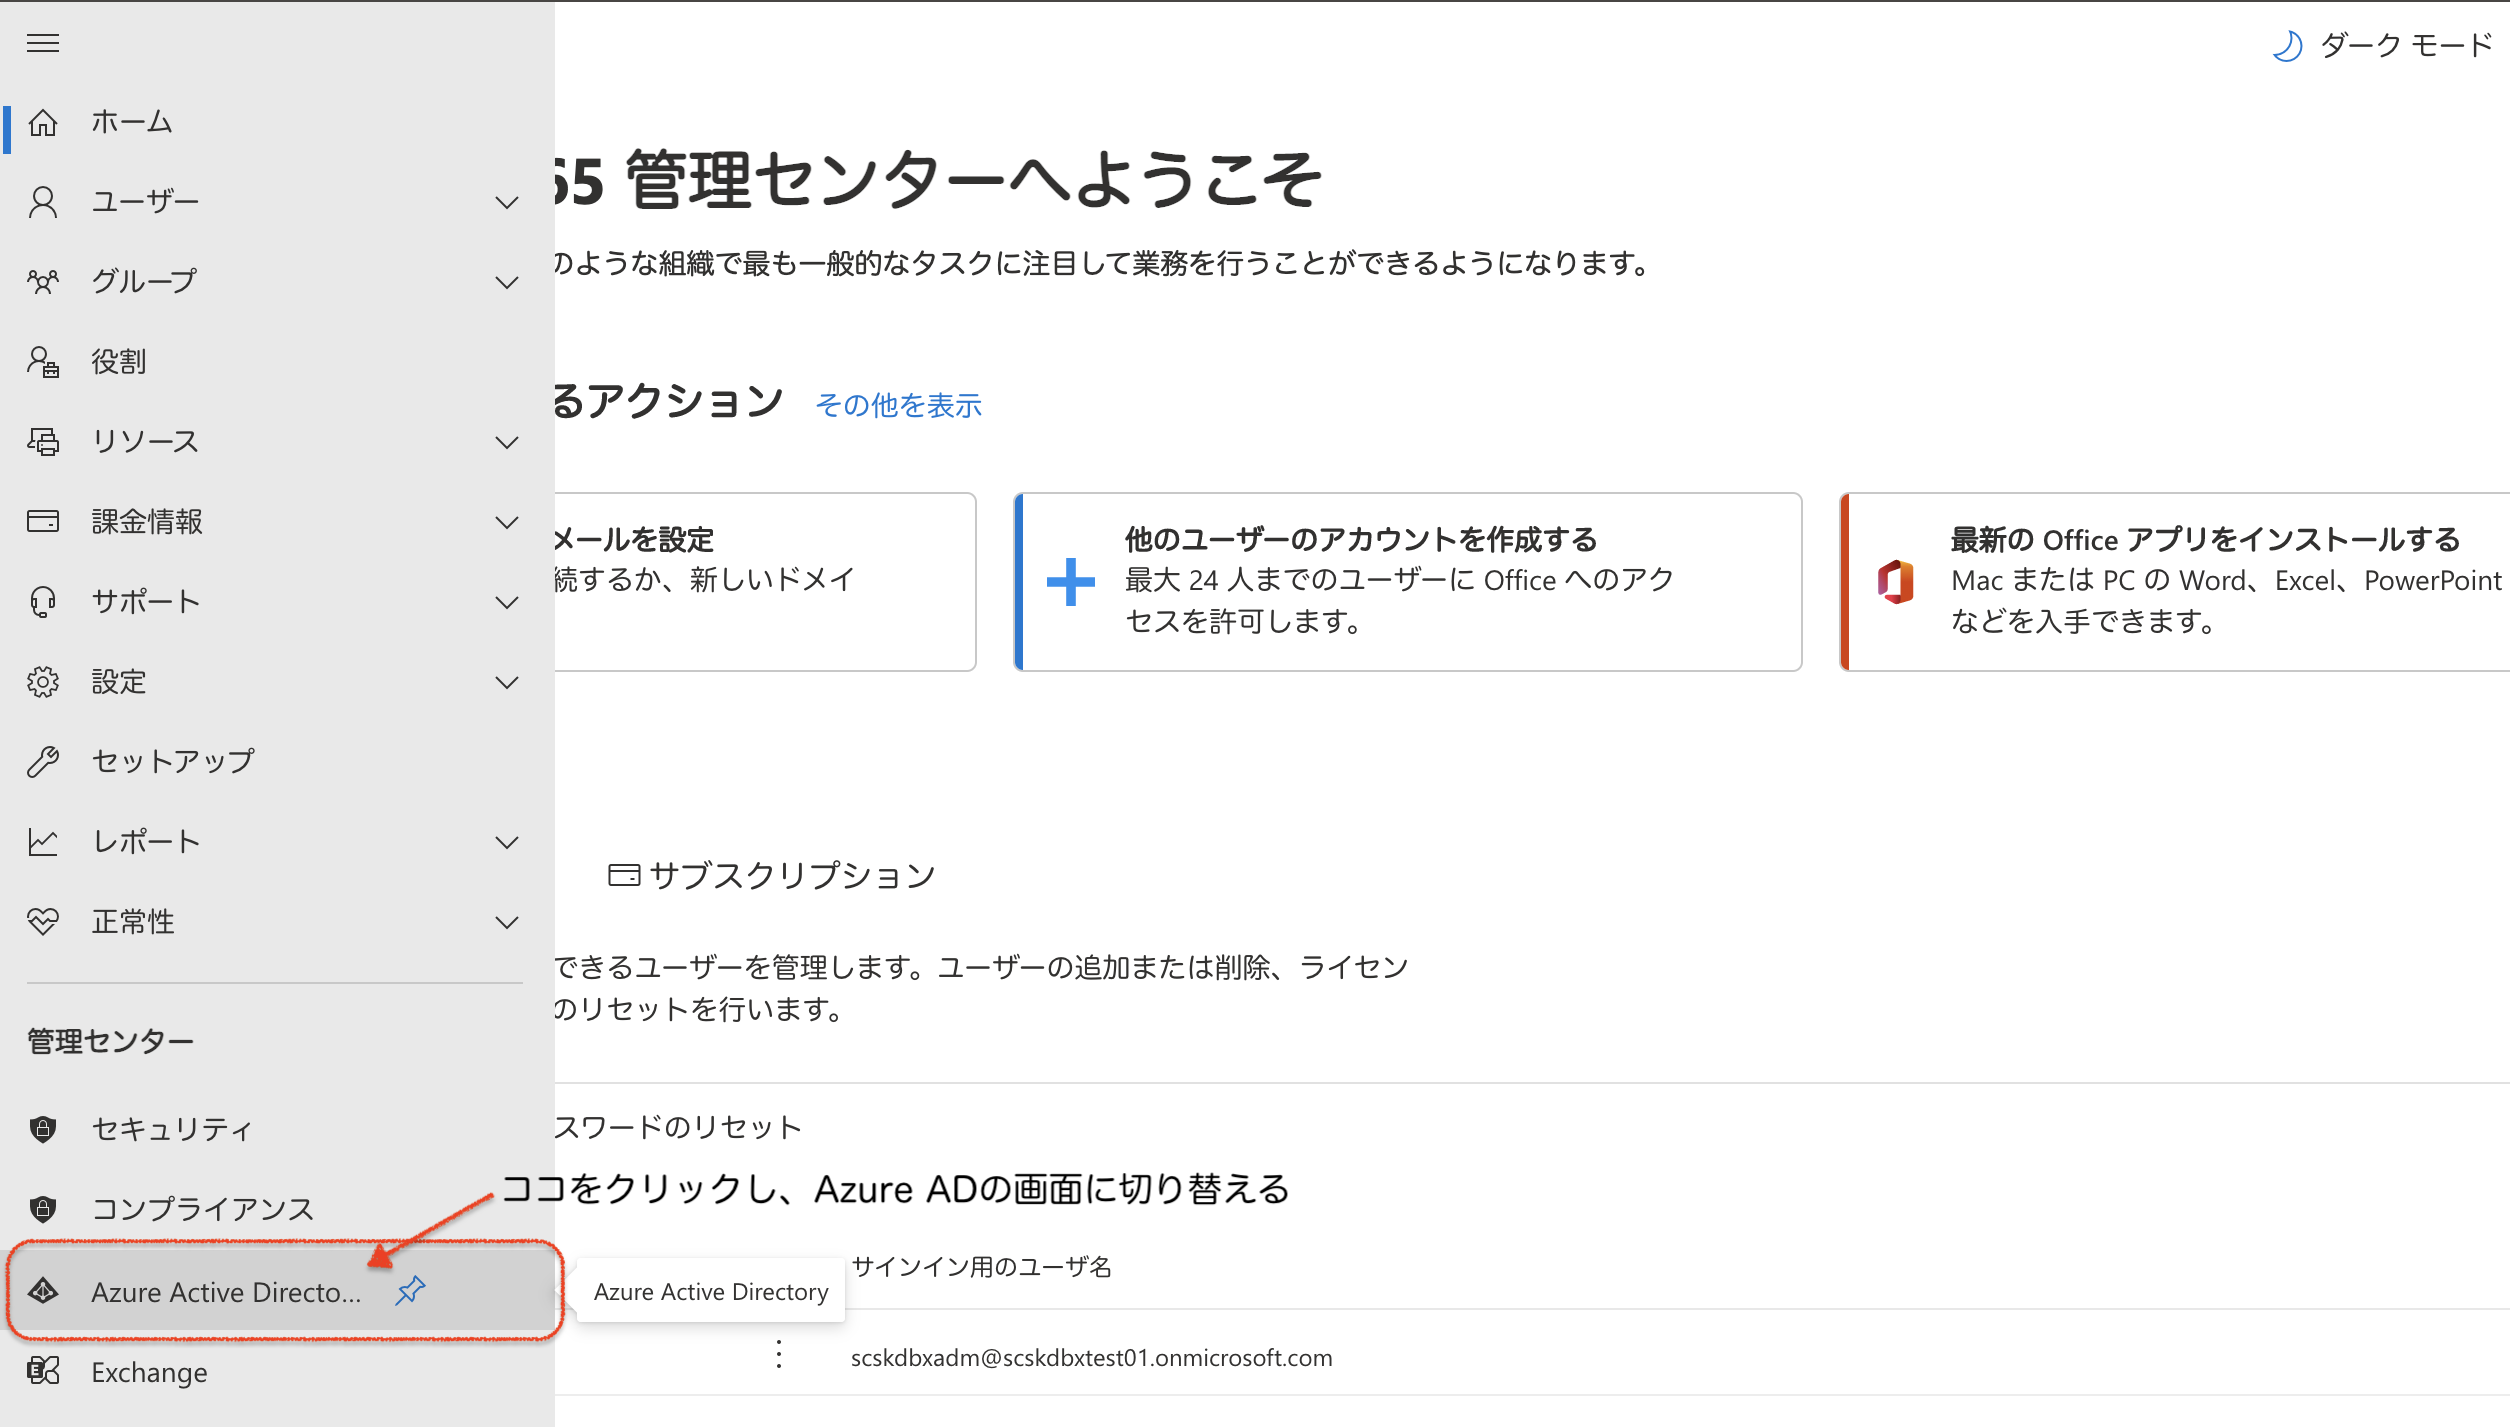Click the subscription (サブスクリプション) card icon
This screenshot has width=2510, height=1427.
[x=624, y=875]
